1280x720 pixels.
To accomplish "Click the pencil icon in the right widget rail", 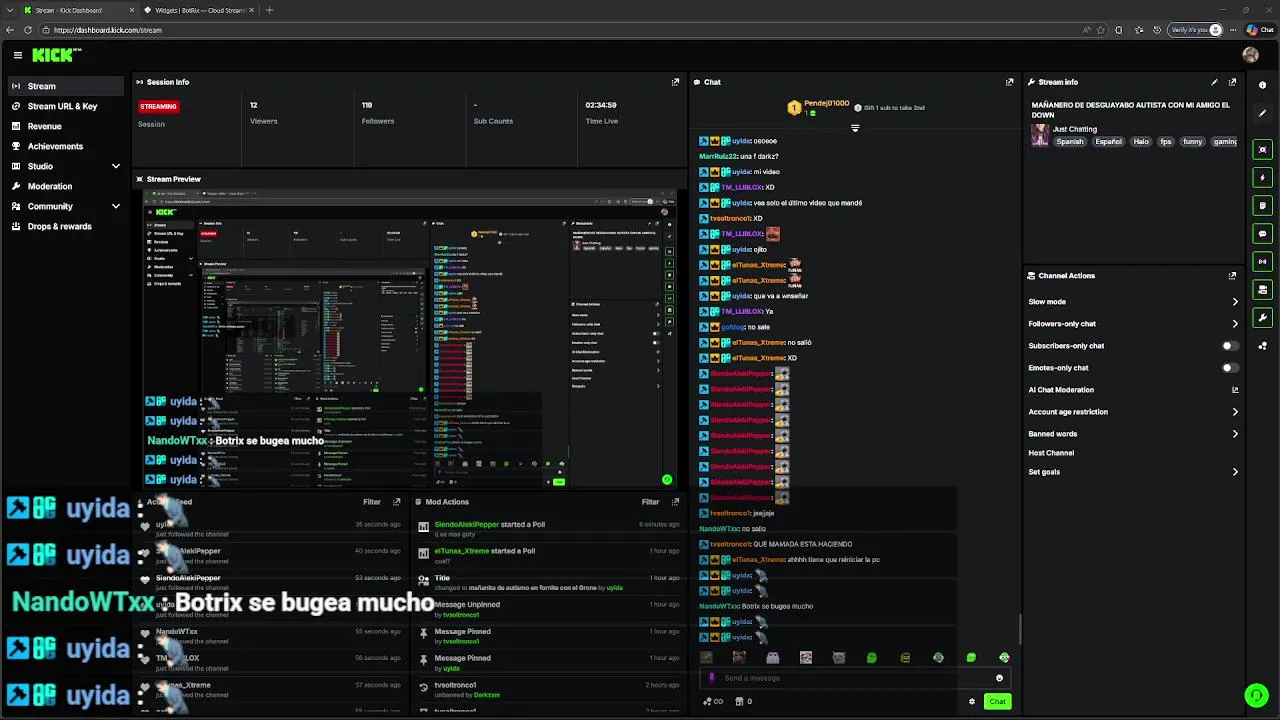I will pyautogui.click(x=1263, y=113).
